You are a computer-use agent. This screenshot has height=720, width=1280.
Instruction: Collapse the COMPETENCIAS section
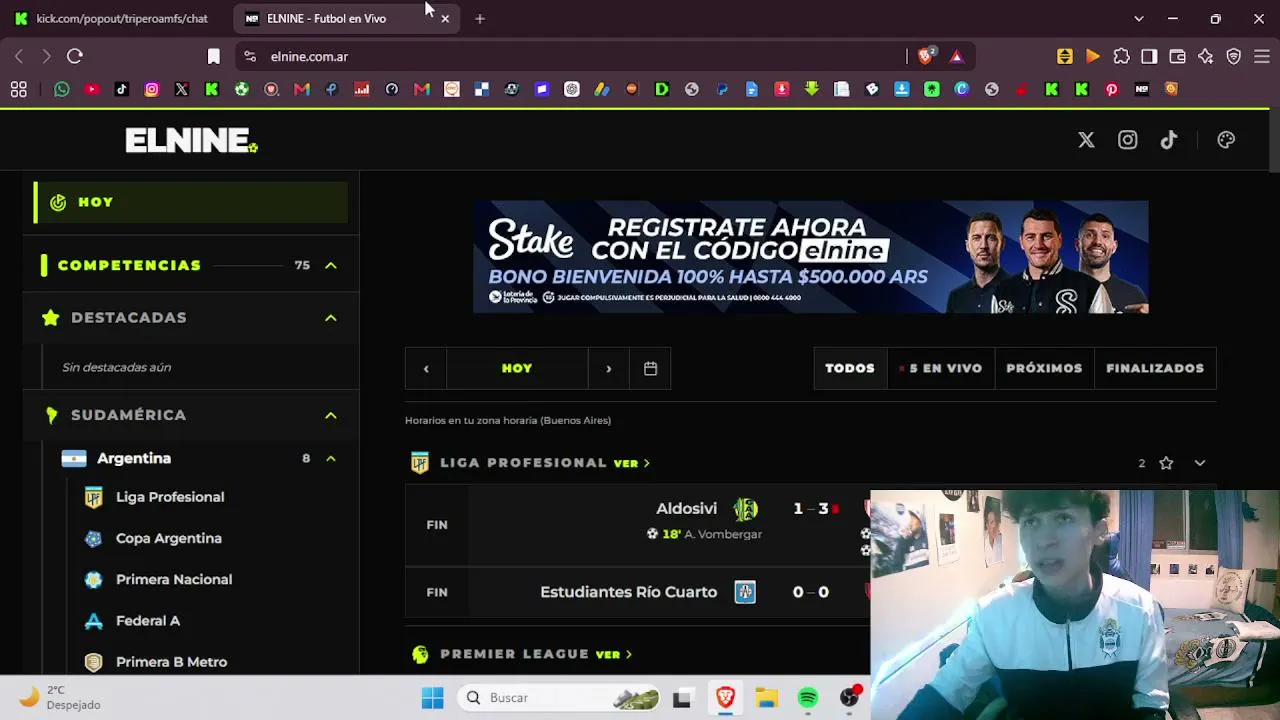331,265
